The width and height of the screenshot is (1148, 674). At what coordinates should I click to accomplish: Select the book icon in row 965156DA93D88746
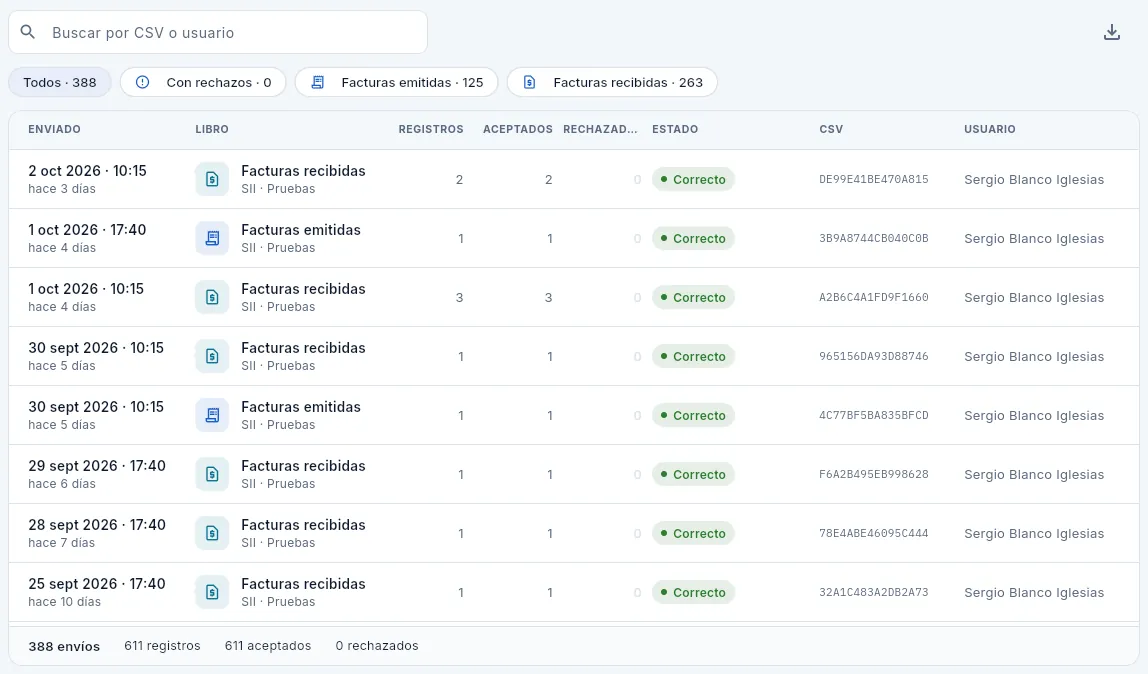[x=212, y=356]
